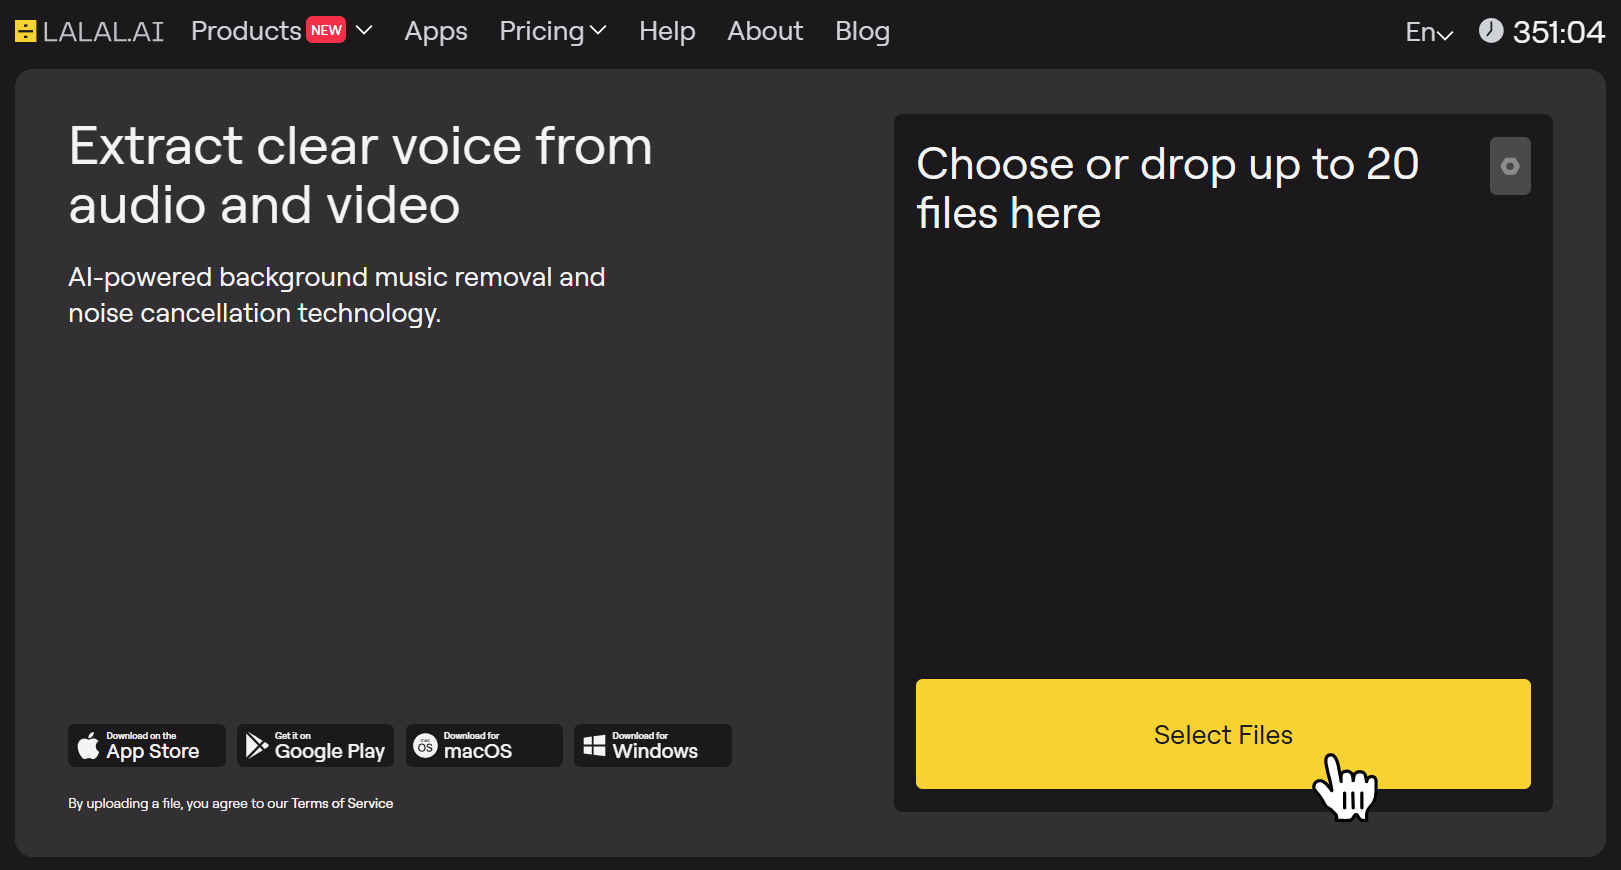Click the clock icon beside remaining minutes
Screen dimensions: 1621x870
1490,31
